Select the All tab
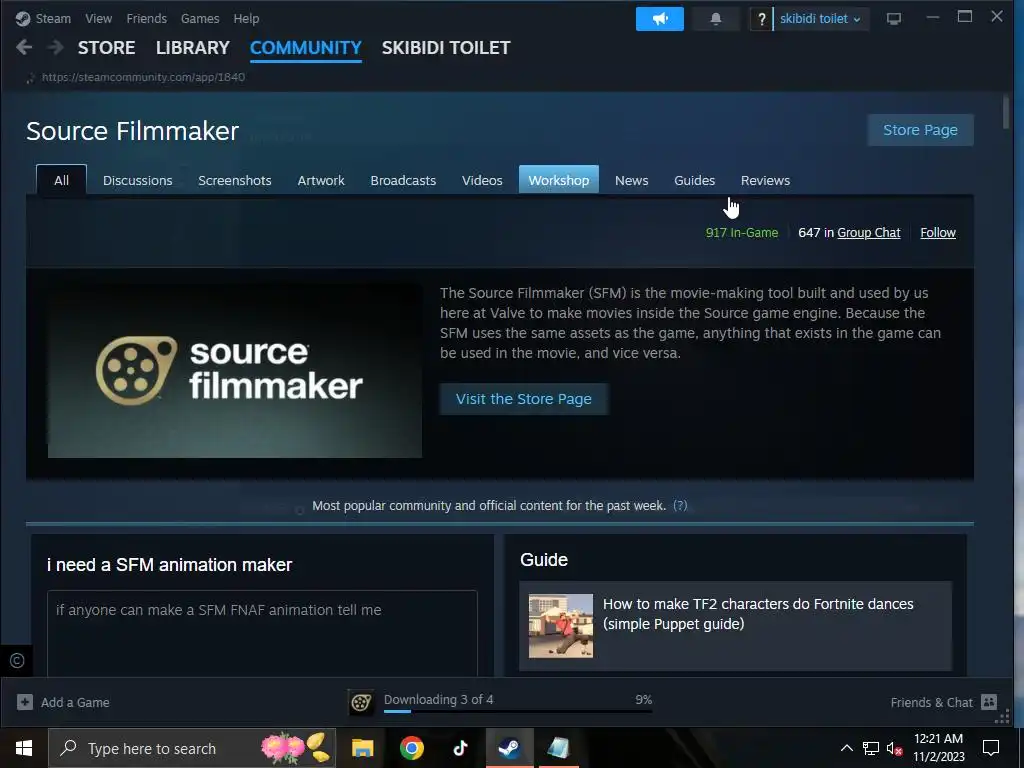 pos(61,180)
